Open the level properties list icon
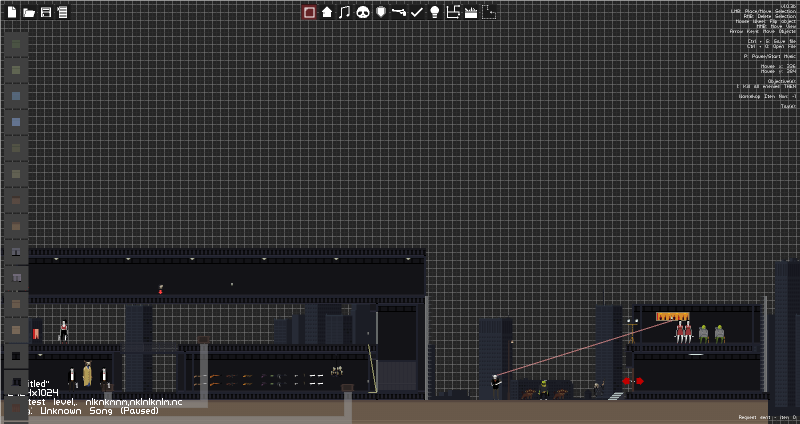Viewport: 800px width, 424px height. pos(62,12)
